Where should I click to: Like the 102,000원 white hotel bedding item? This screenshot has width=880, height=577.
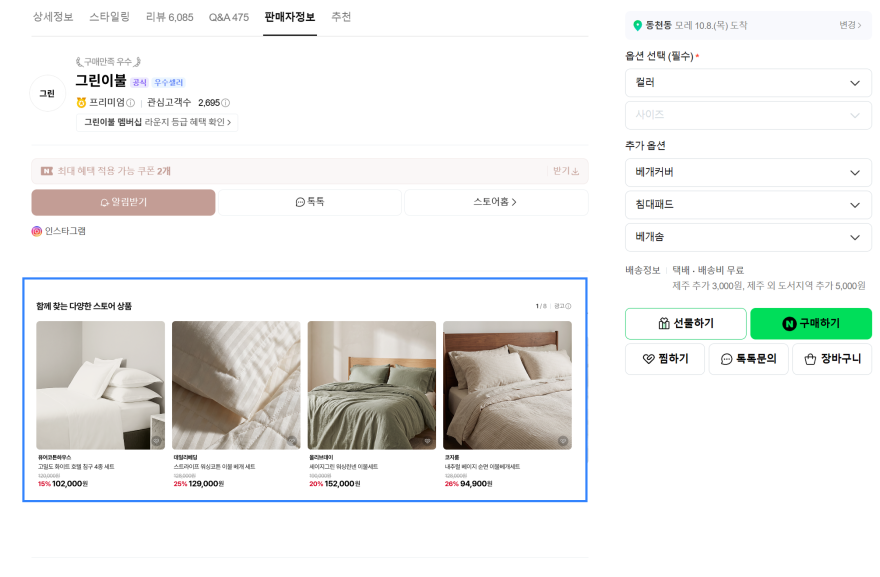tap(156, 441)
